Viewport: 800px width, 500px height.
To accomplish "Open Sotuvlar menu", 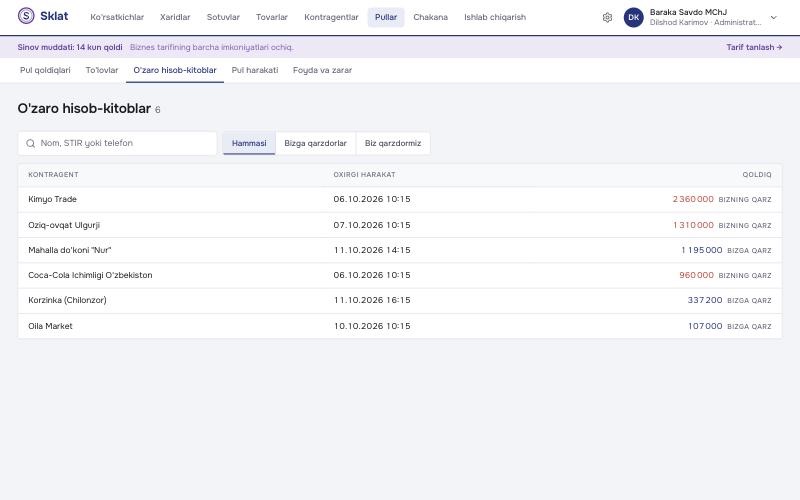I will [x=223, y=17].
